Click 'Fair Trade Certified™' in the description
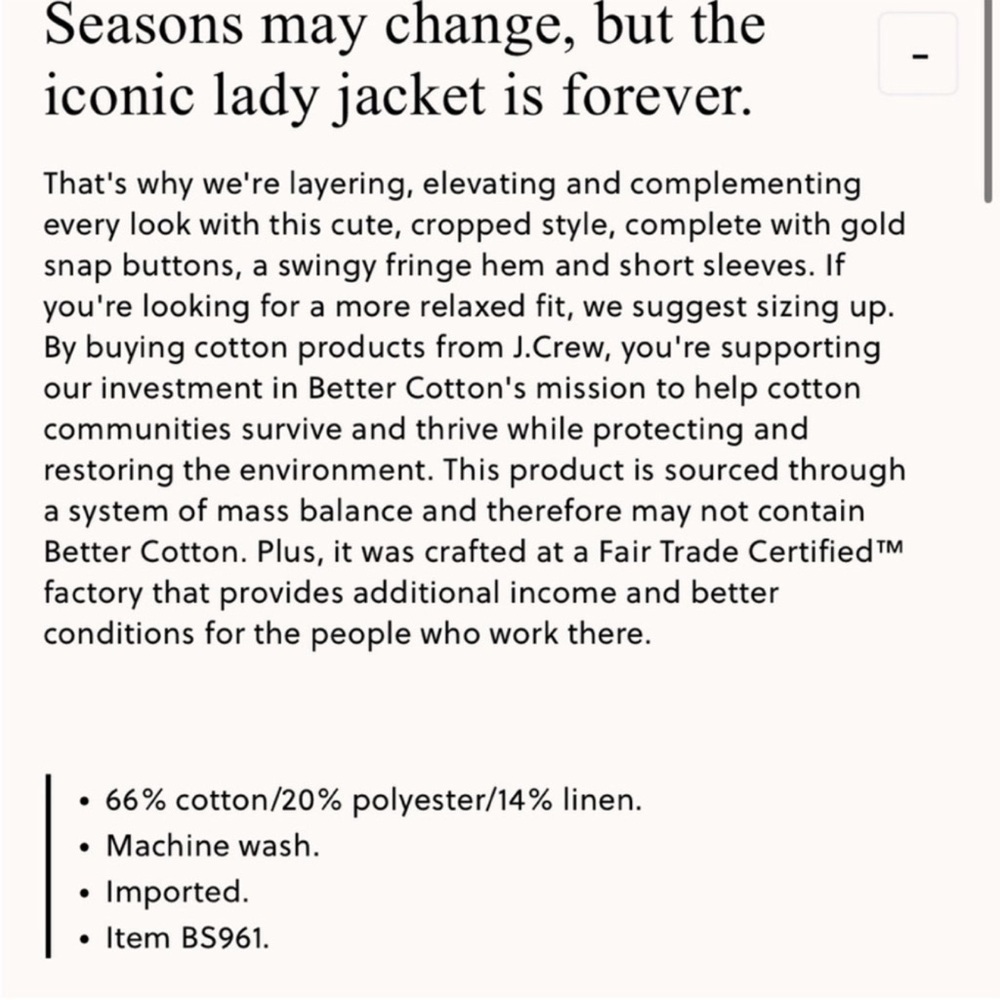This screenshot has height=1000, width=1000. tap(751, 552)
